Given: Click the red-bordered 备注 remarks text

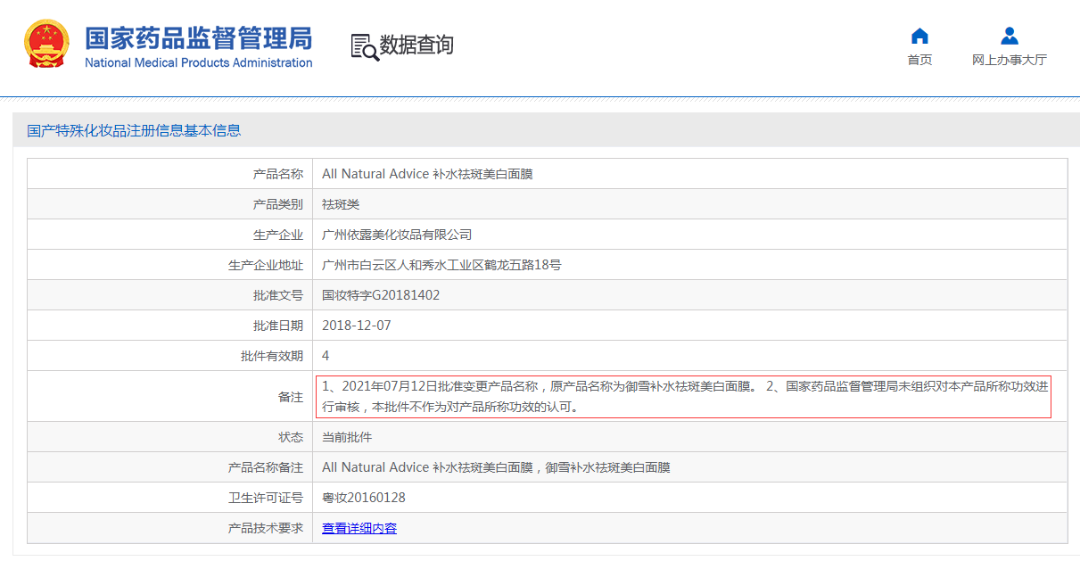Looking at the screenshot, I should 684,396.
